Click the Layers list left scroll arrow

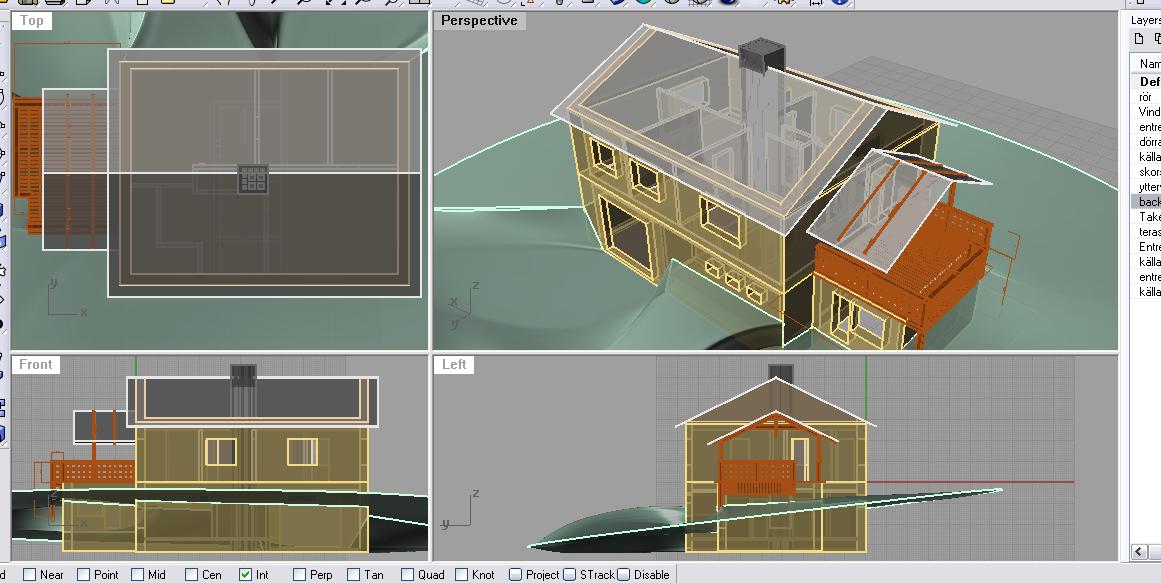point(1140,552)
